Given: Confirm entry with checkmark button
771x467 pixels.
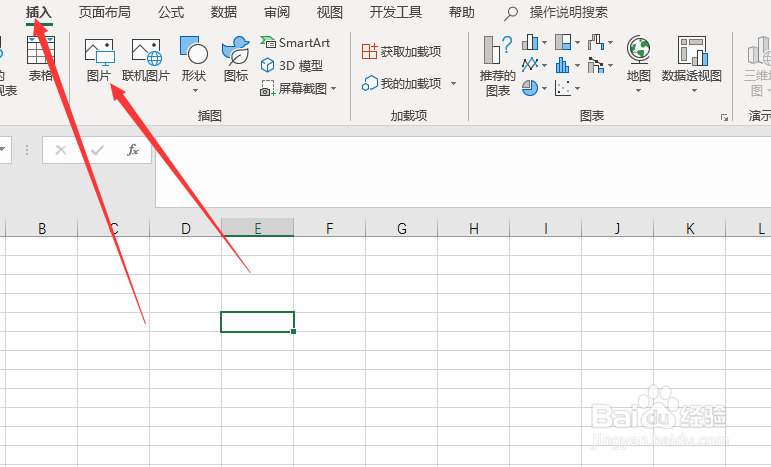Looking at the screenshot, I should coord(97,150).
